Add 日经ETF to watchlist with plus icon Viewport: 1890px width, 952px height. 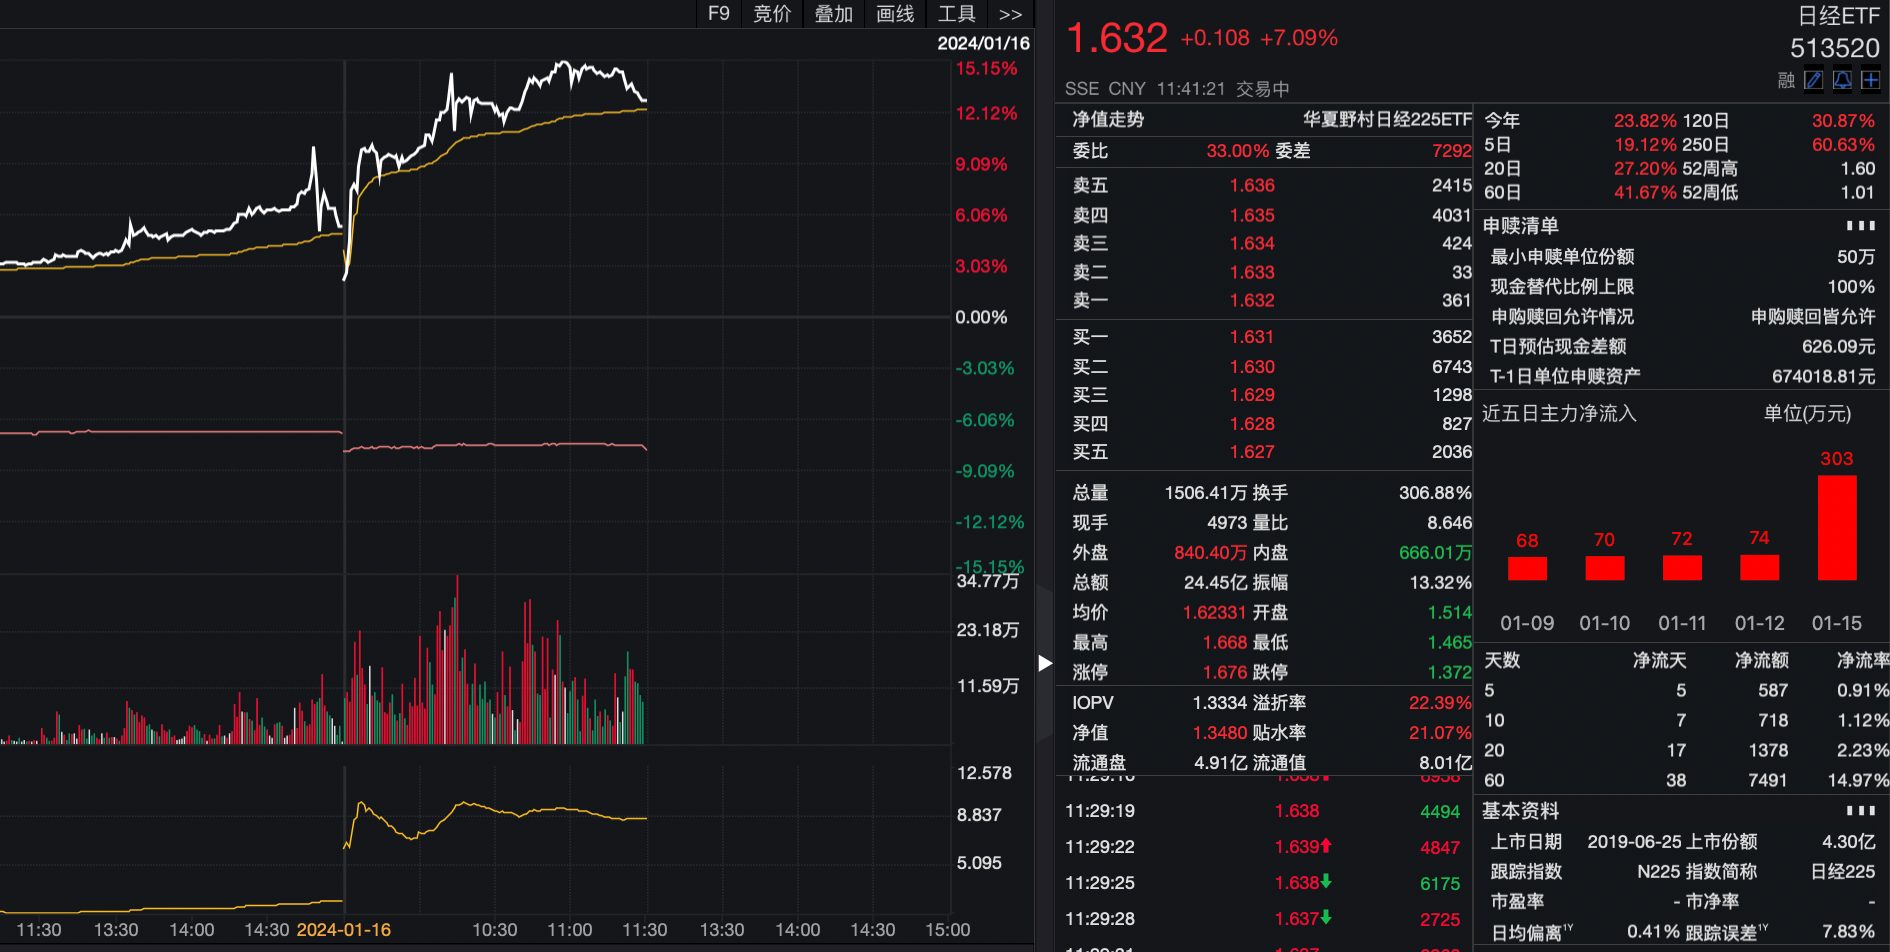[1870, 80]
